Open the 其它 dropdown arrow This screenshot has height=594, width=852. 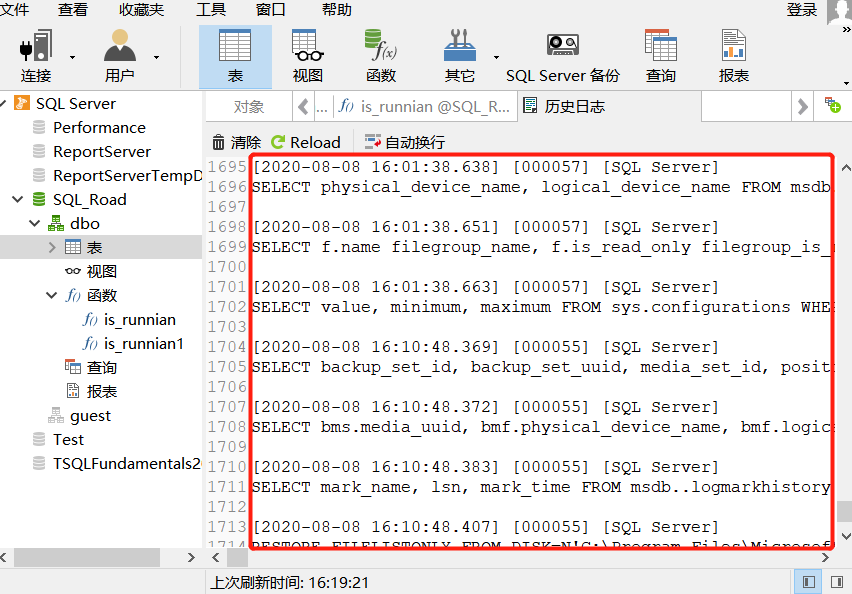click(x=496, y=57)
